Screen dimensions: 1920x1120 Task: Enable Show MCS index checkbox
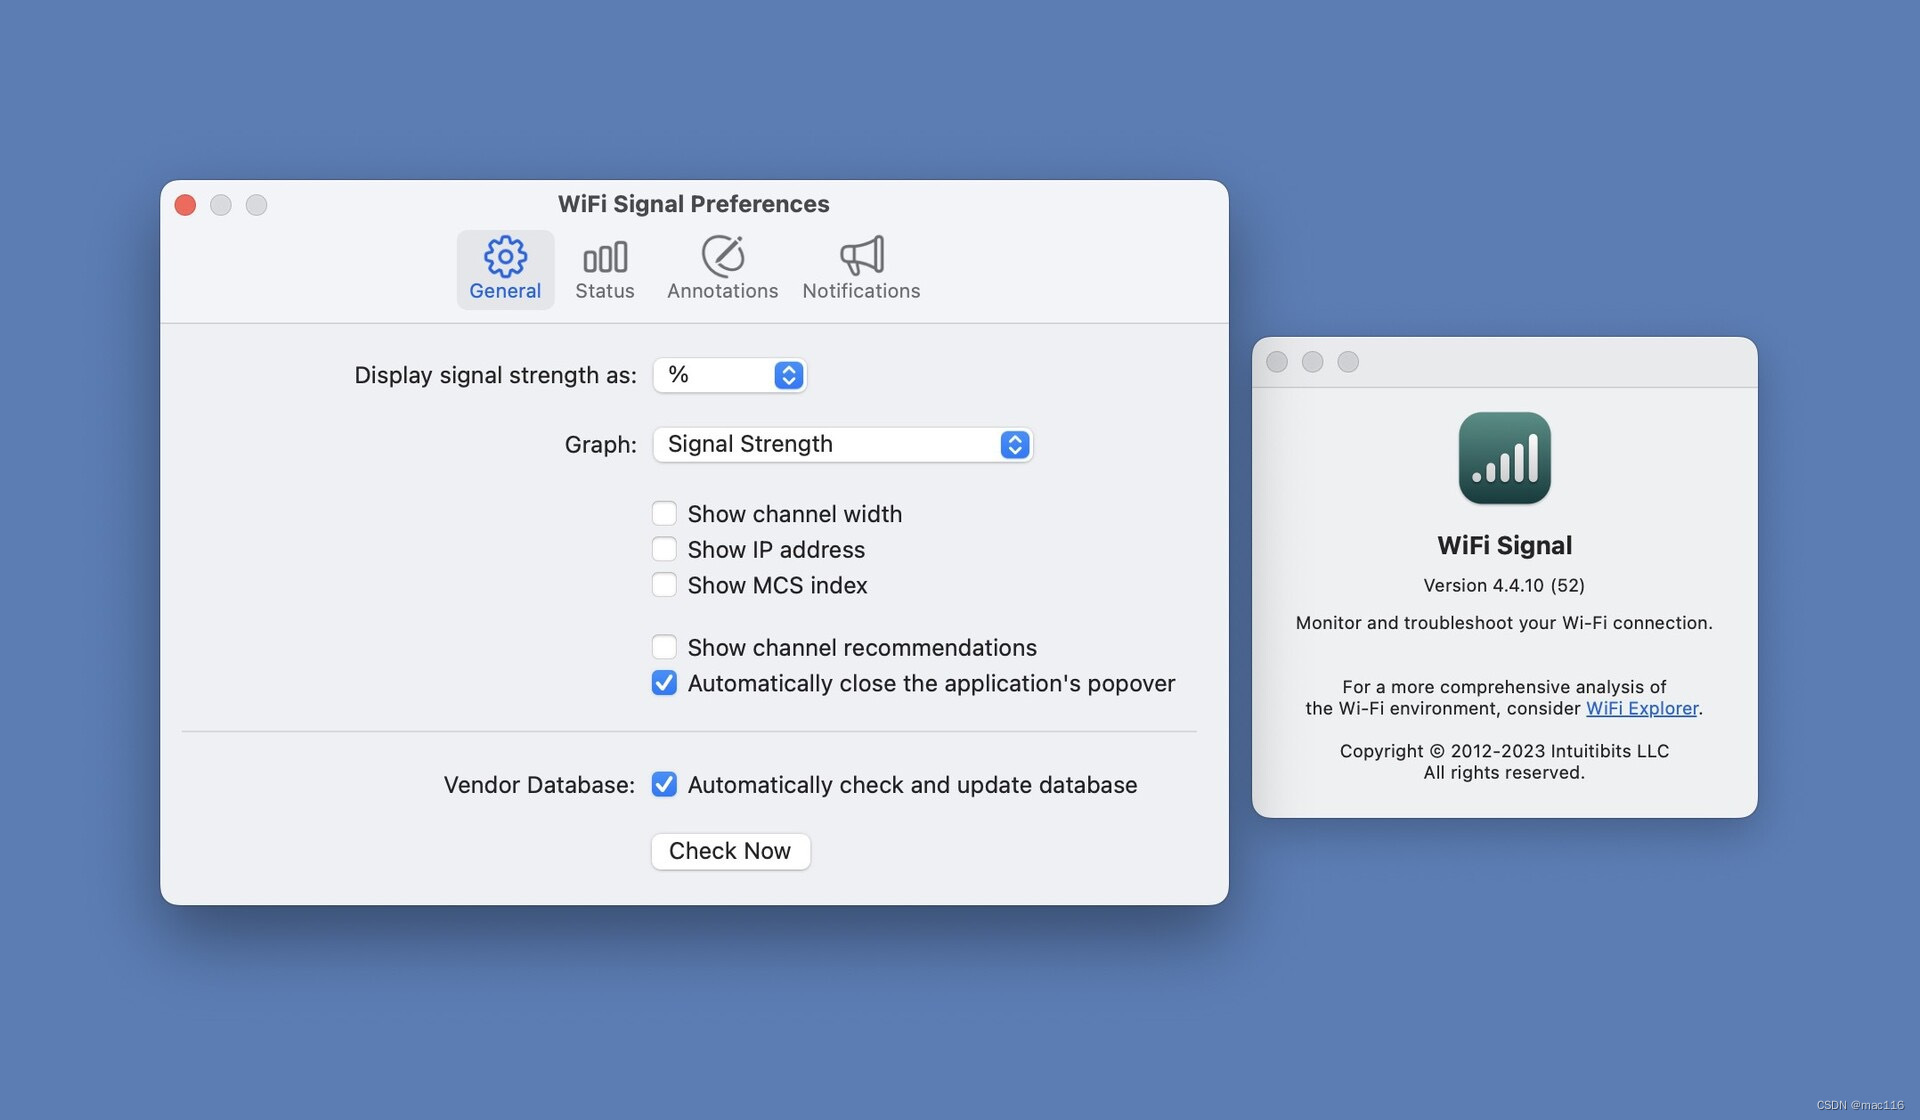(x=664, y=585)
